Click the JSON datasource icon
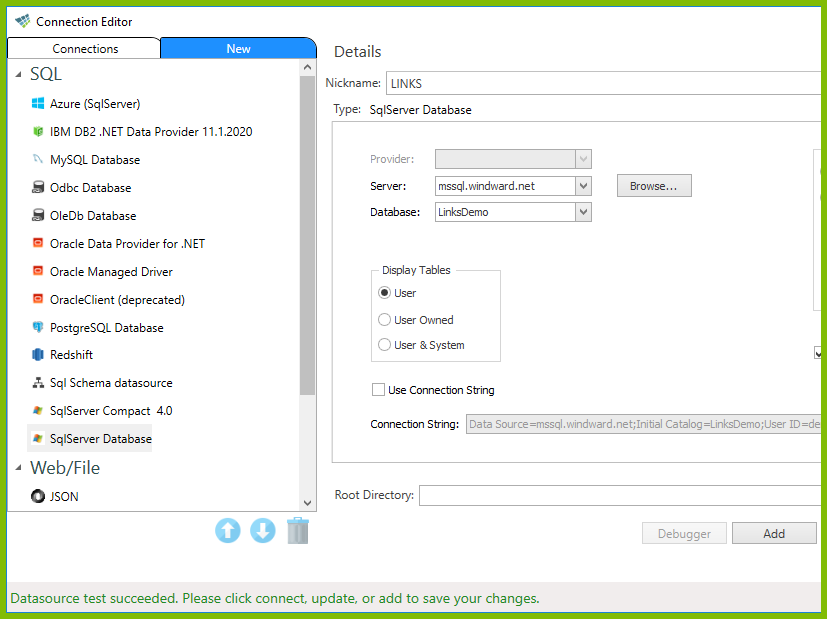Viewport: 827px width, 619px height. pyautogui.click(x=38, y=496)
